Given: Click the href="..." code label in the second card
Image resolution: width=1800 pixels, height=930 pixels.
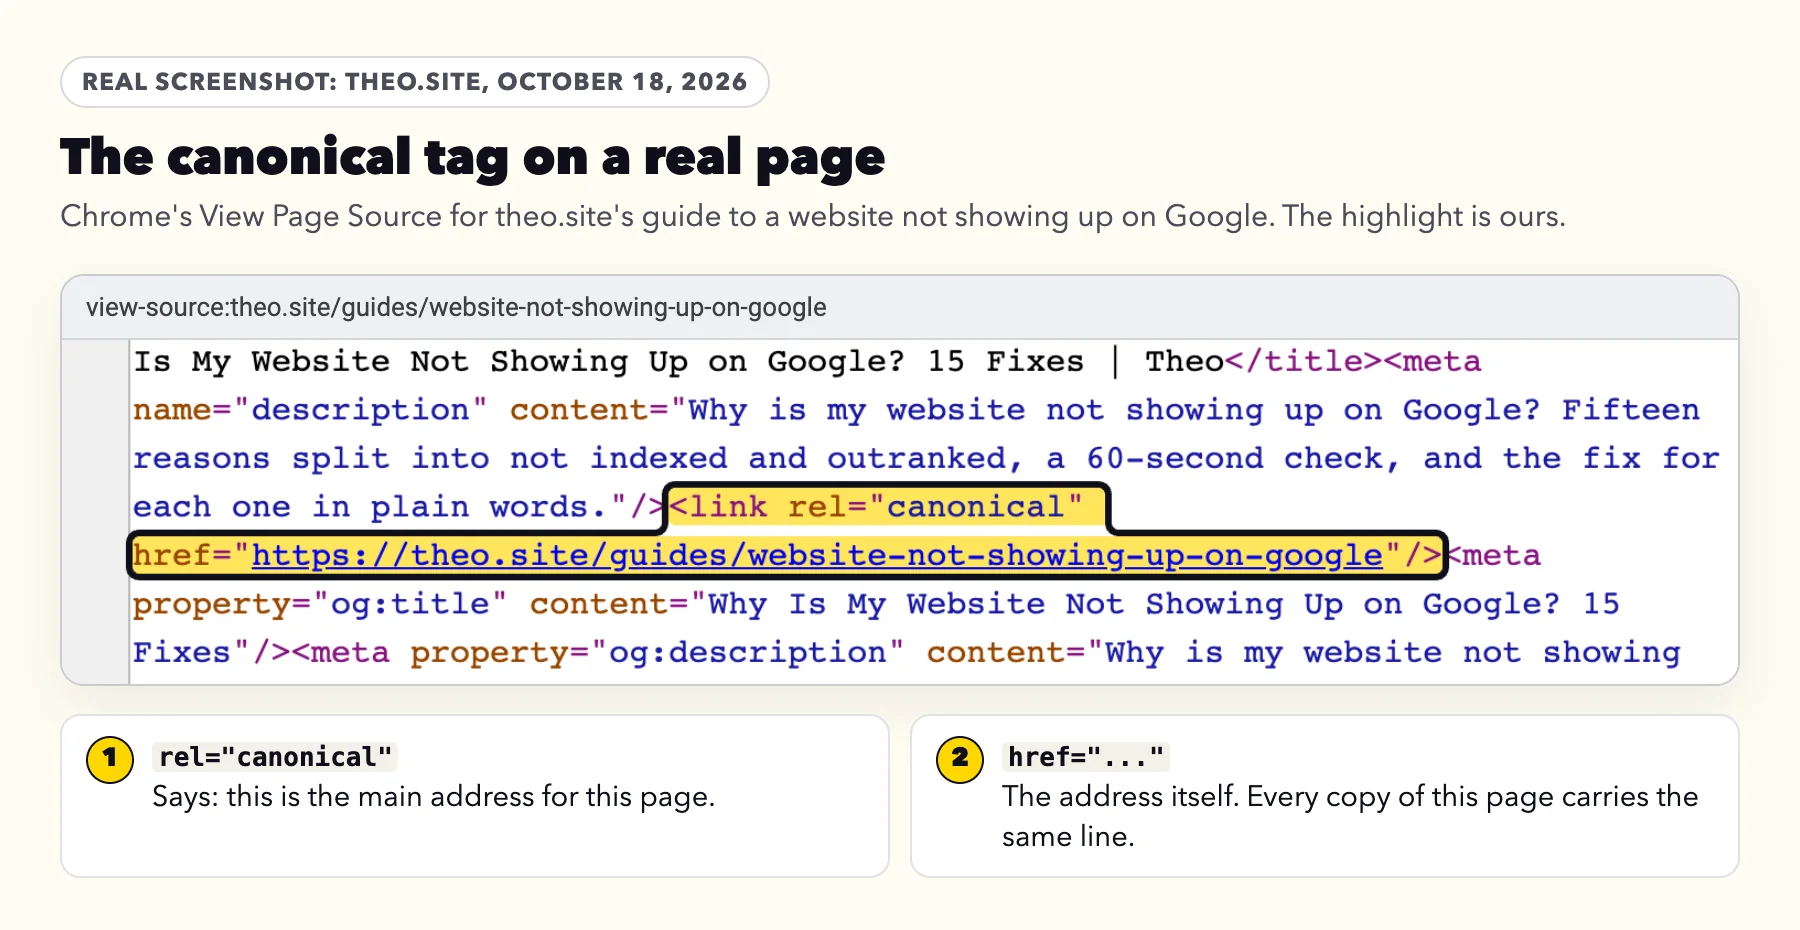Looking at the screenshot, I should coord(1086,757).
